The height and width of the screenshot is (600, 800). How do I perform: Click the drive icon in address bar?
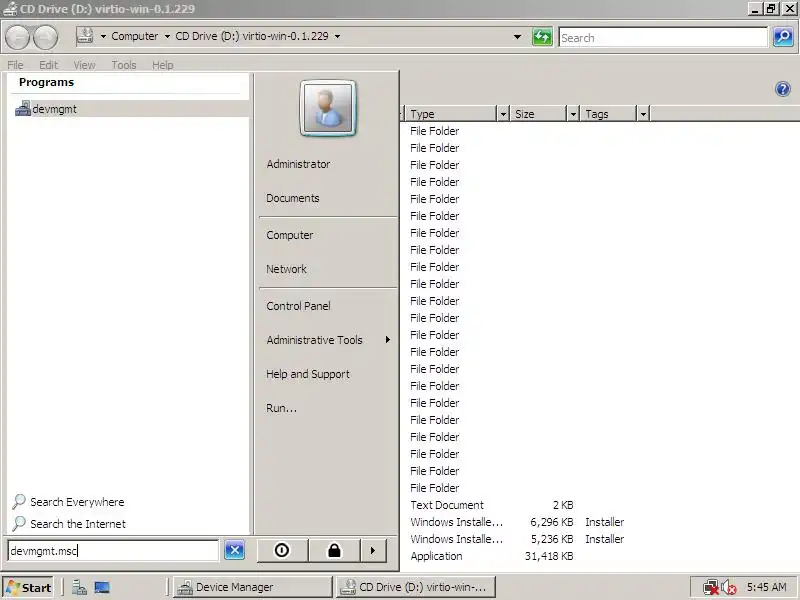85,36
